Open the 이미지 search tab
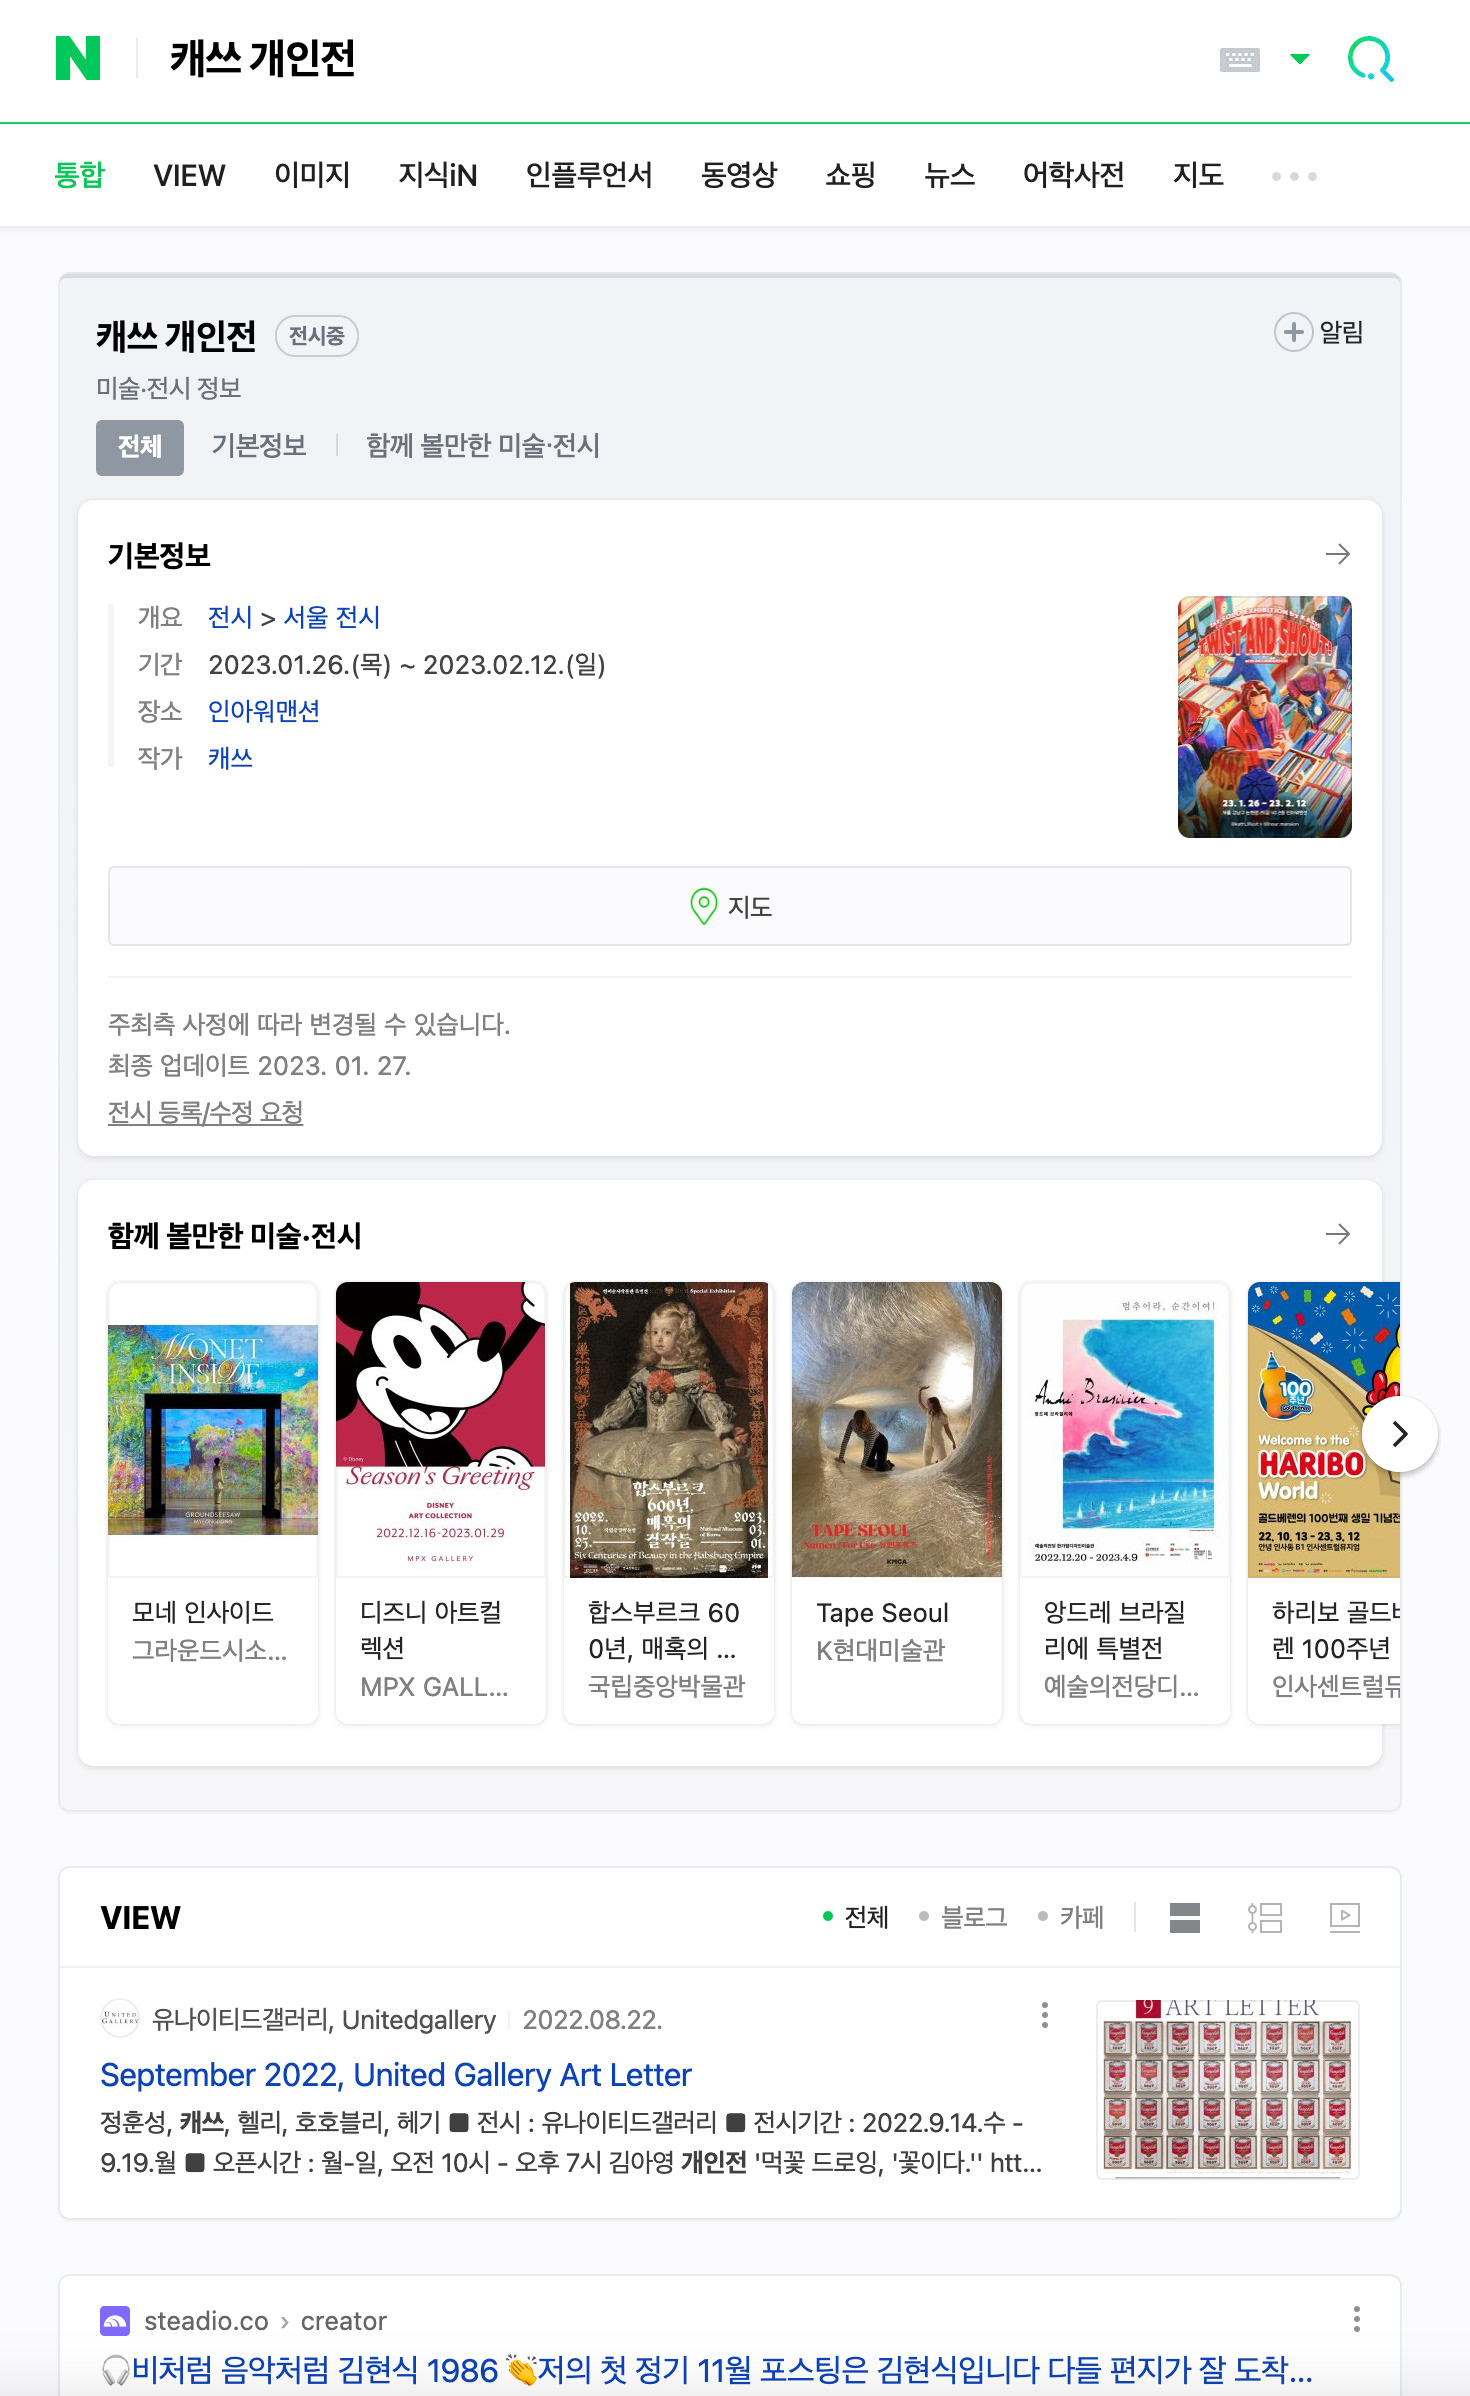This screenshot has width=1470, height=2396. tap(312, 175)
